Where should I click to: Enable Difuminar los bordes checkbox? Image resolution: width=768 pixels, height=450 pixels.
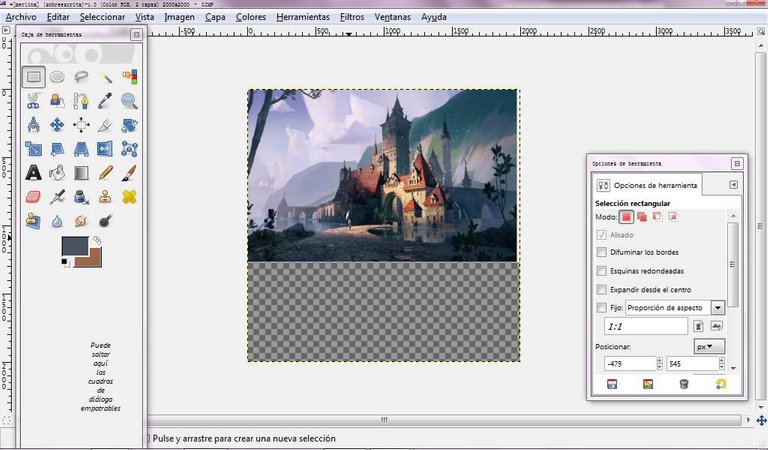[601, 252]
